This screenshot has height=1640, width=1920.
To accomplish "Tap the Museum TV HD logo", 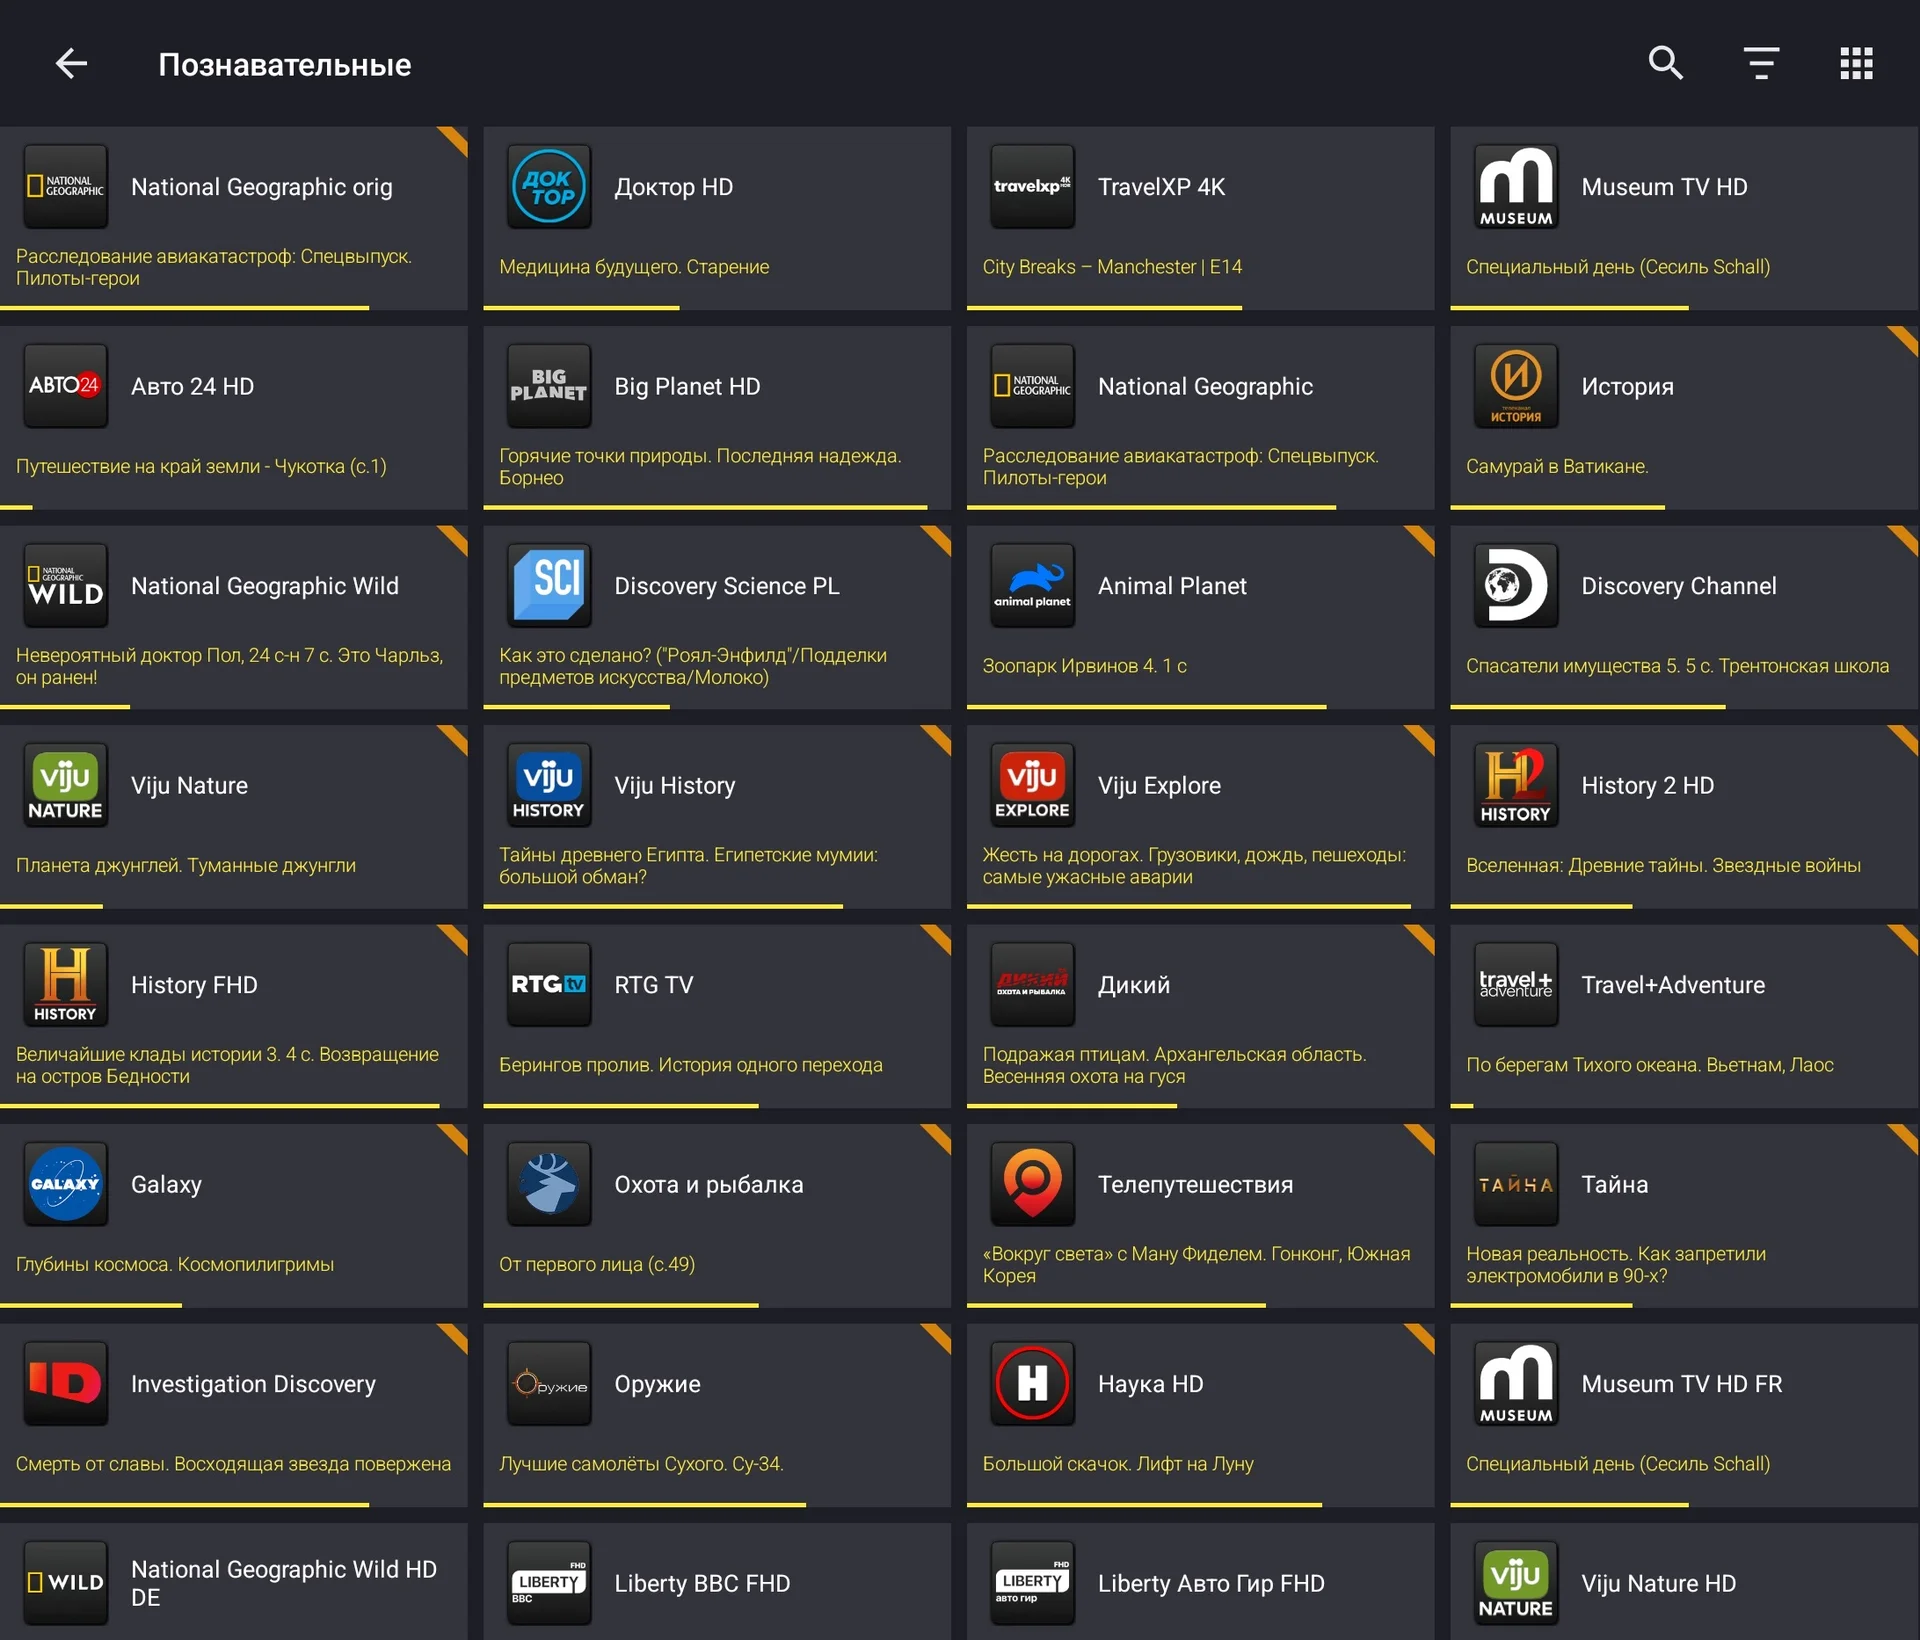I will pyautogui.click(x=1516, y=187).
